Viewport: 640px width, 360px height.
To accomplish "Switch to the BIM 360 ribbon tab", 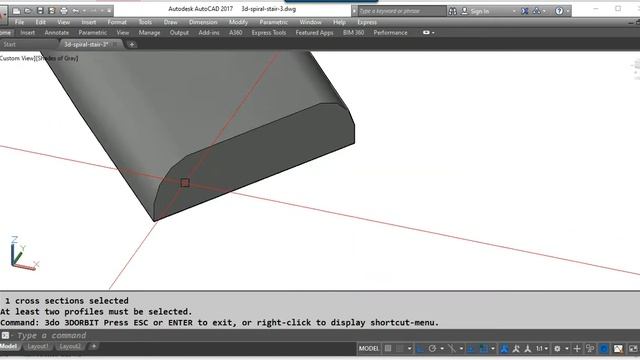I will point(353,33).
